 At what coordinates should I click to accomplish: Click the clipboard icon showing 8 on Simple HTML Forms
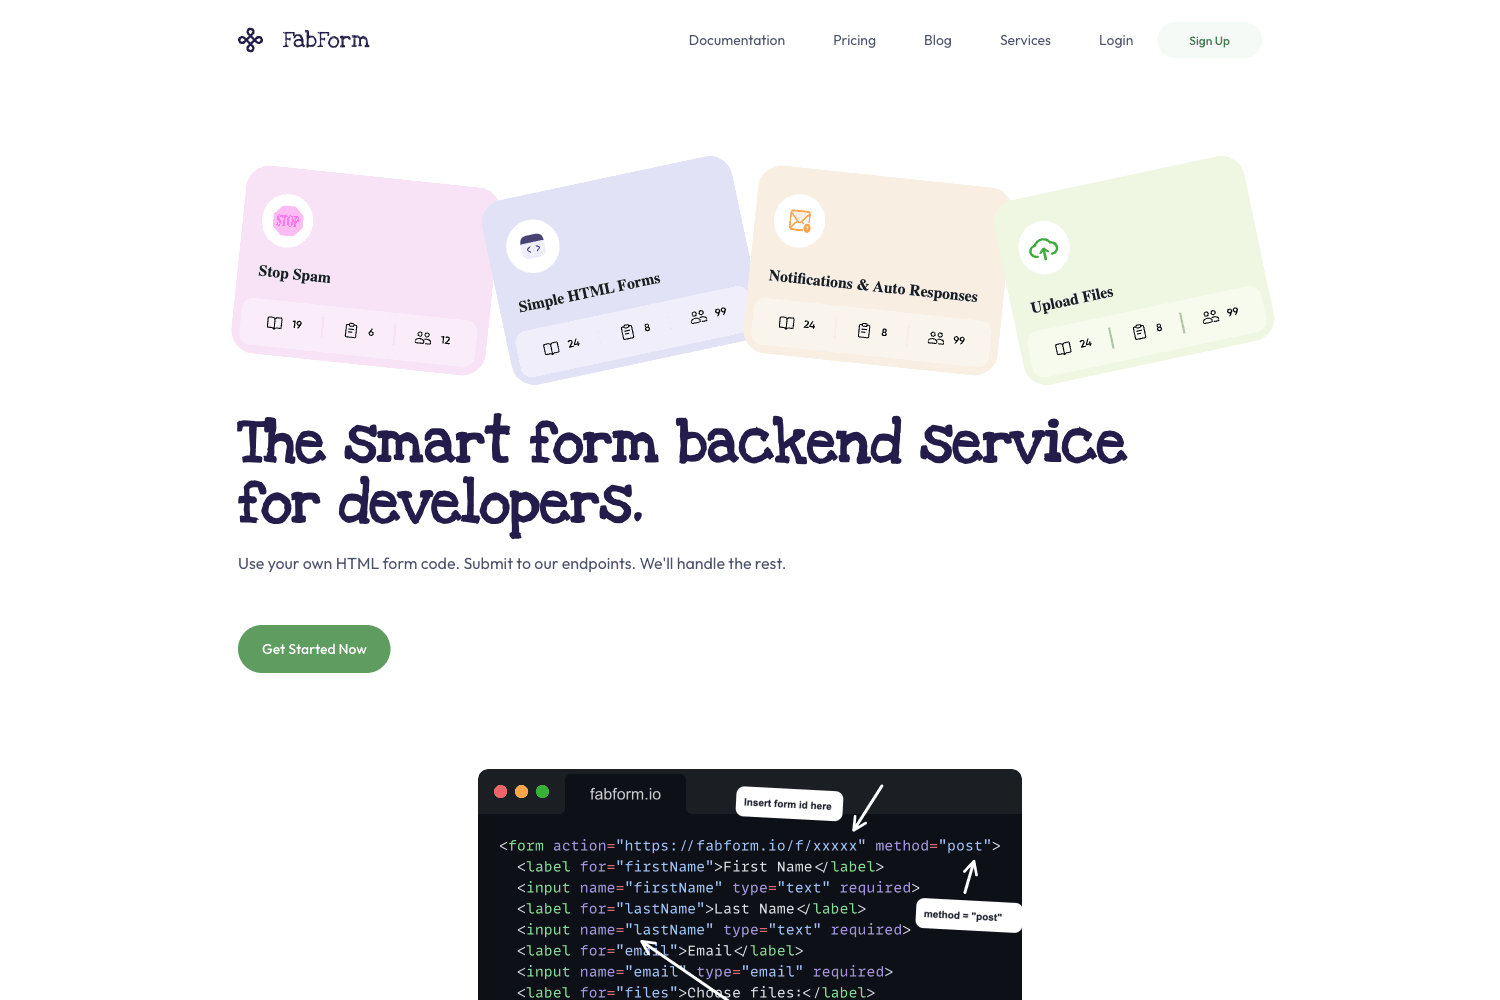click(x=628, y=330)
